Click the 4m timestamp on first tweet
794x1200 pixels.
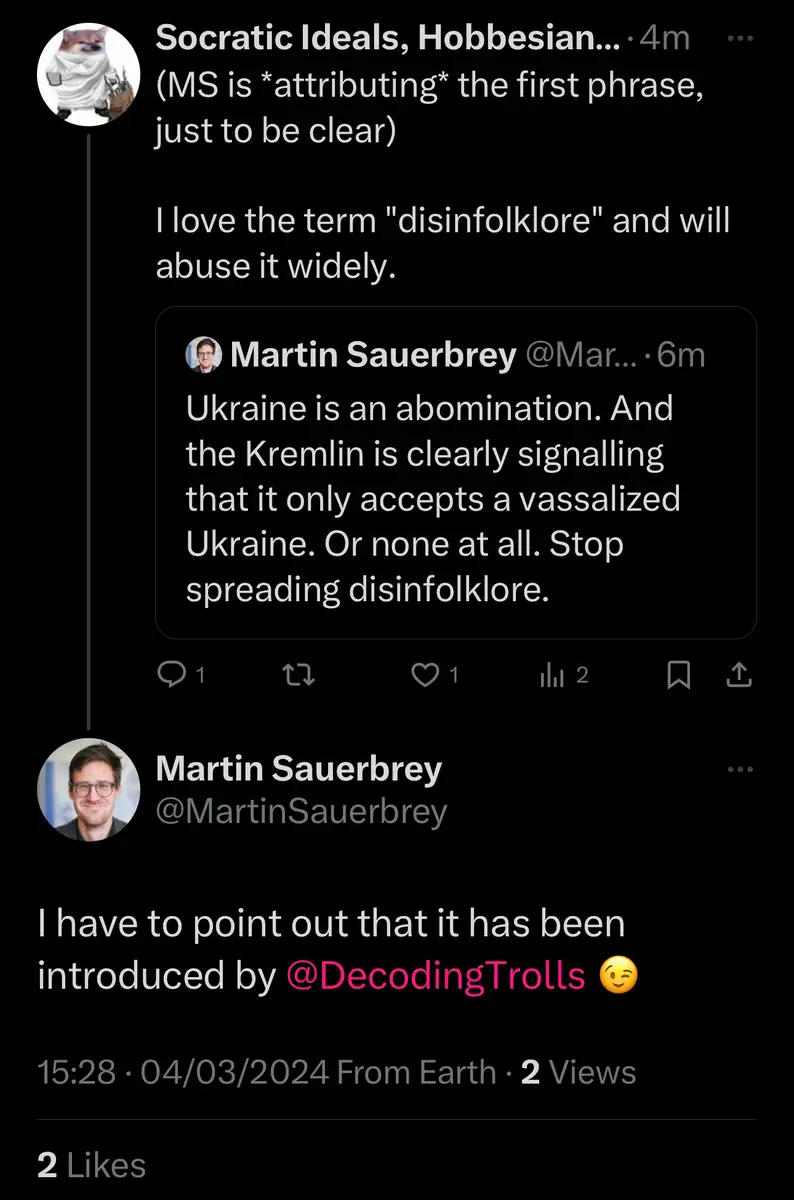(x=664, y=38)
